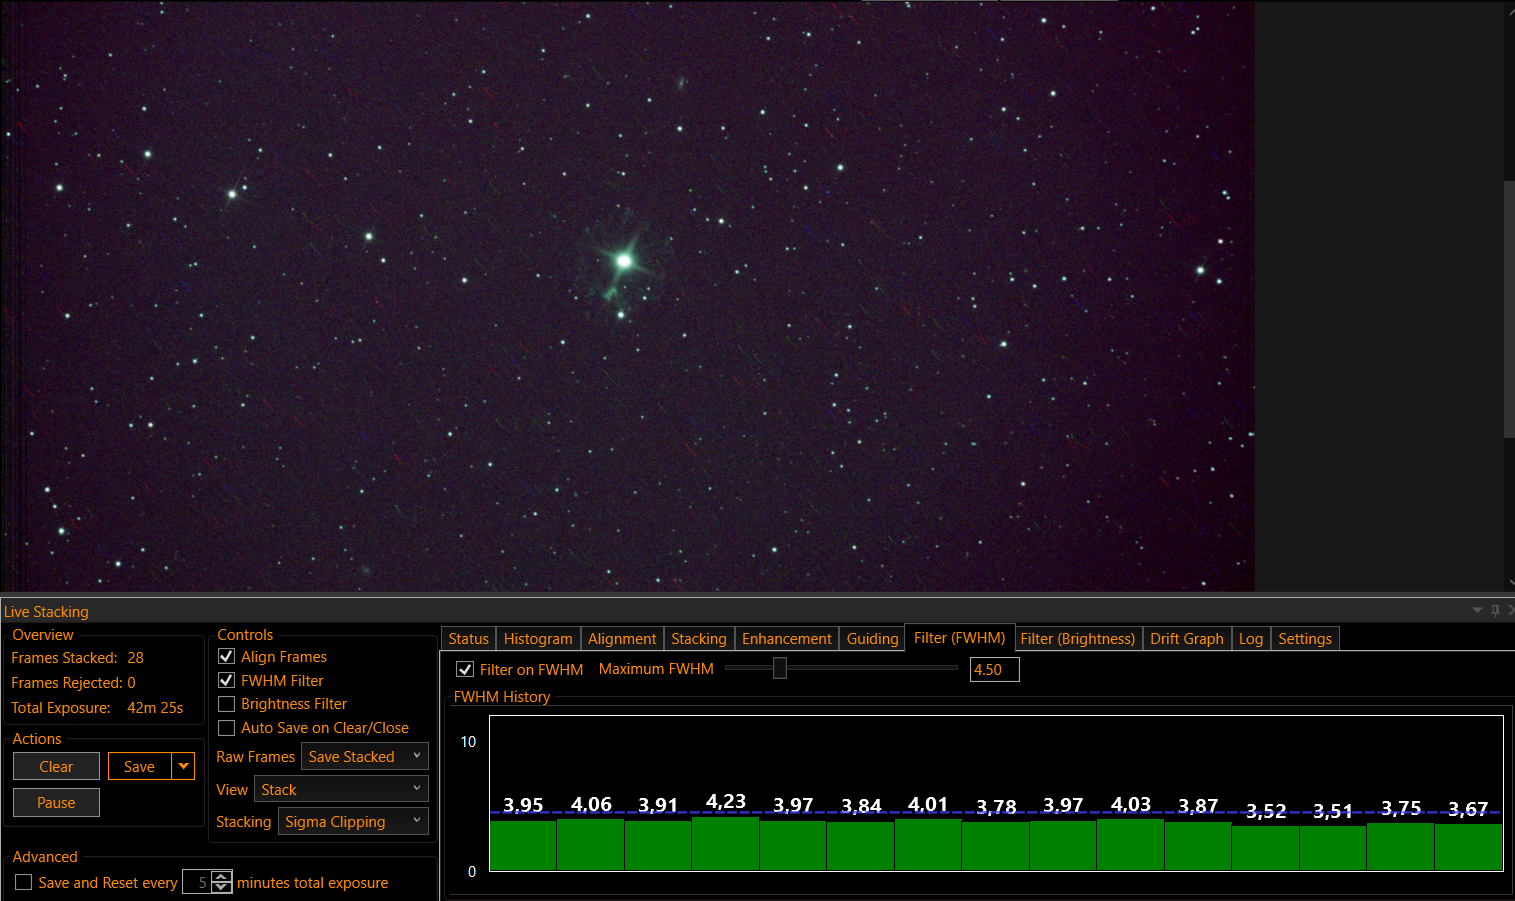The width and height of the screenshot is (1515, 901).
Task: Switch to the Histogram tab
Action: [538, 639]
